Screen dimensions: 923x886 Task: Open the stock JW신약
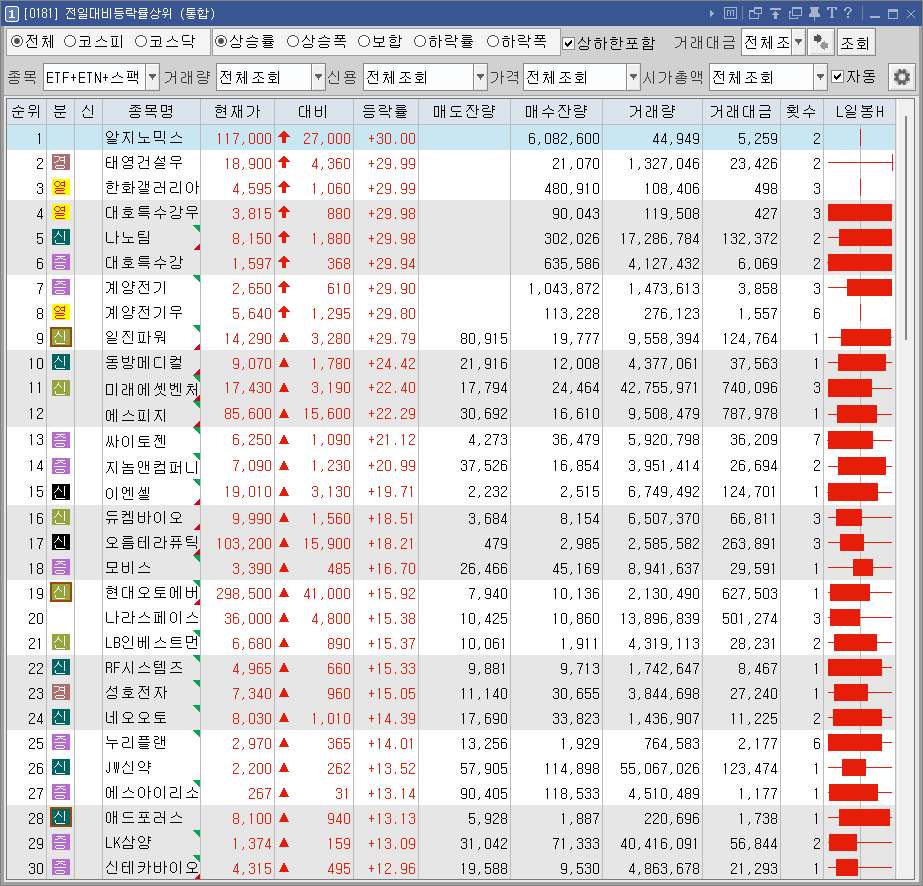(x=128, y=768)
